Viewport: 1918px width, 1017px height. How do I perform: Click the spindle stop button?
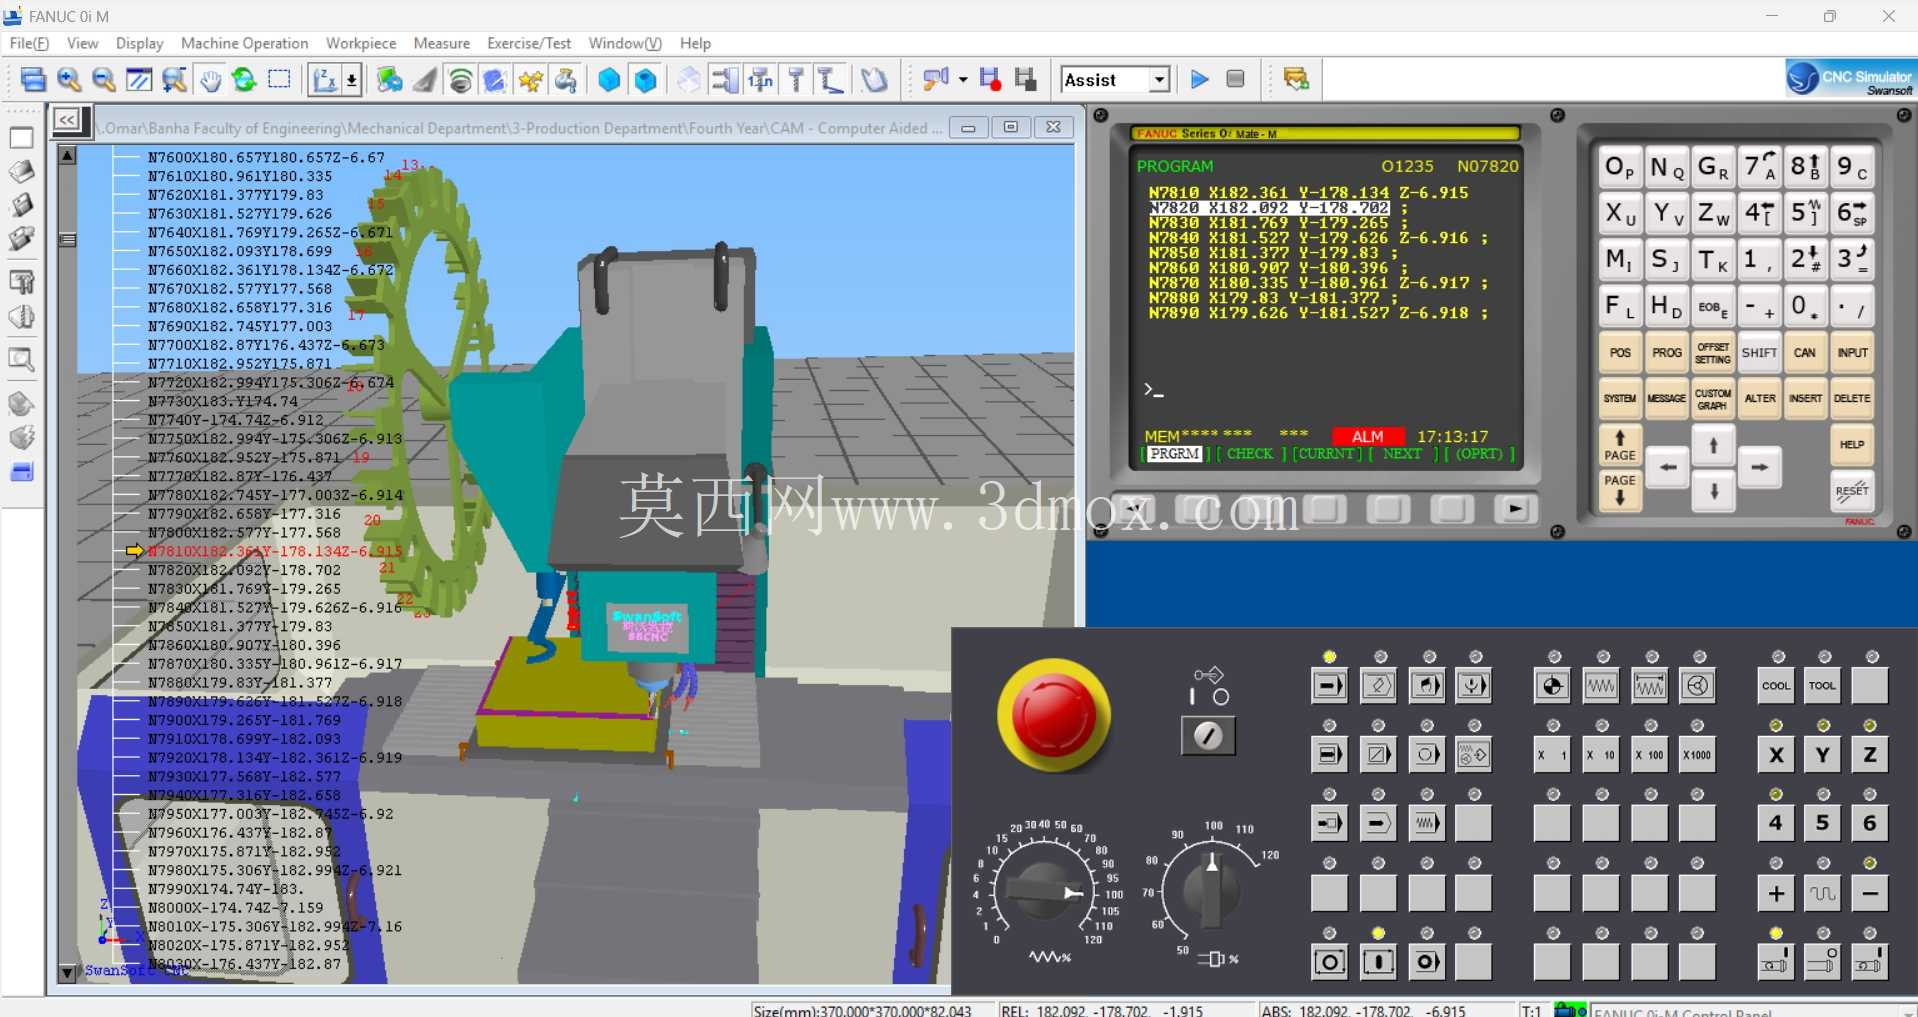click(x=1822, y=962)
